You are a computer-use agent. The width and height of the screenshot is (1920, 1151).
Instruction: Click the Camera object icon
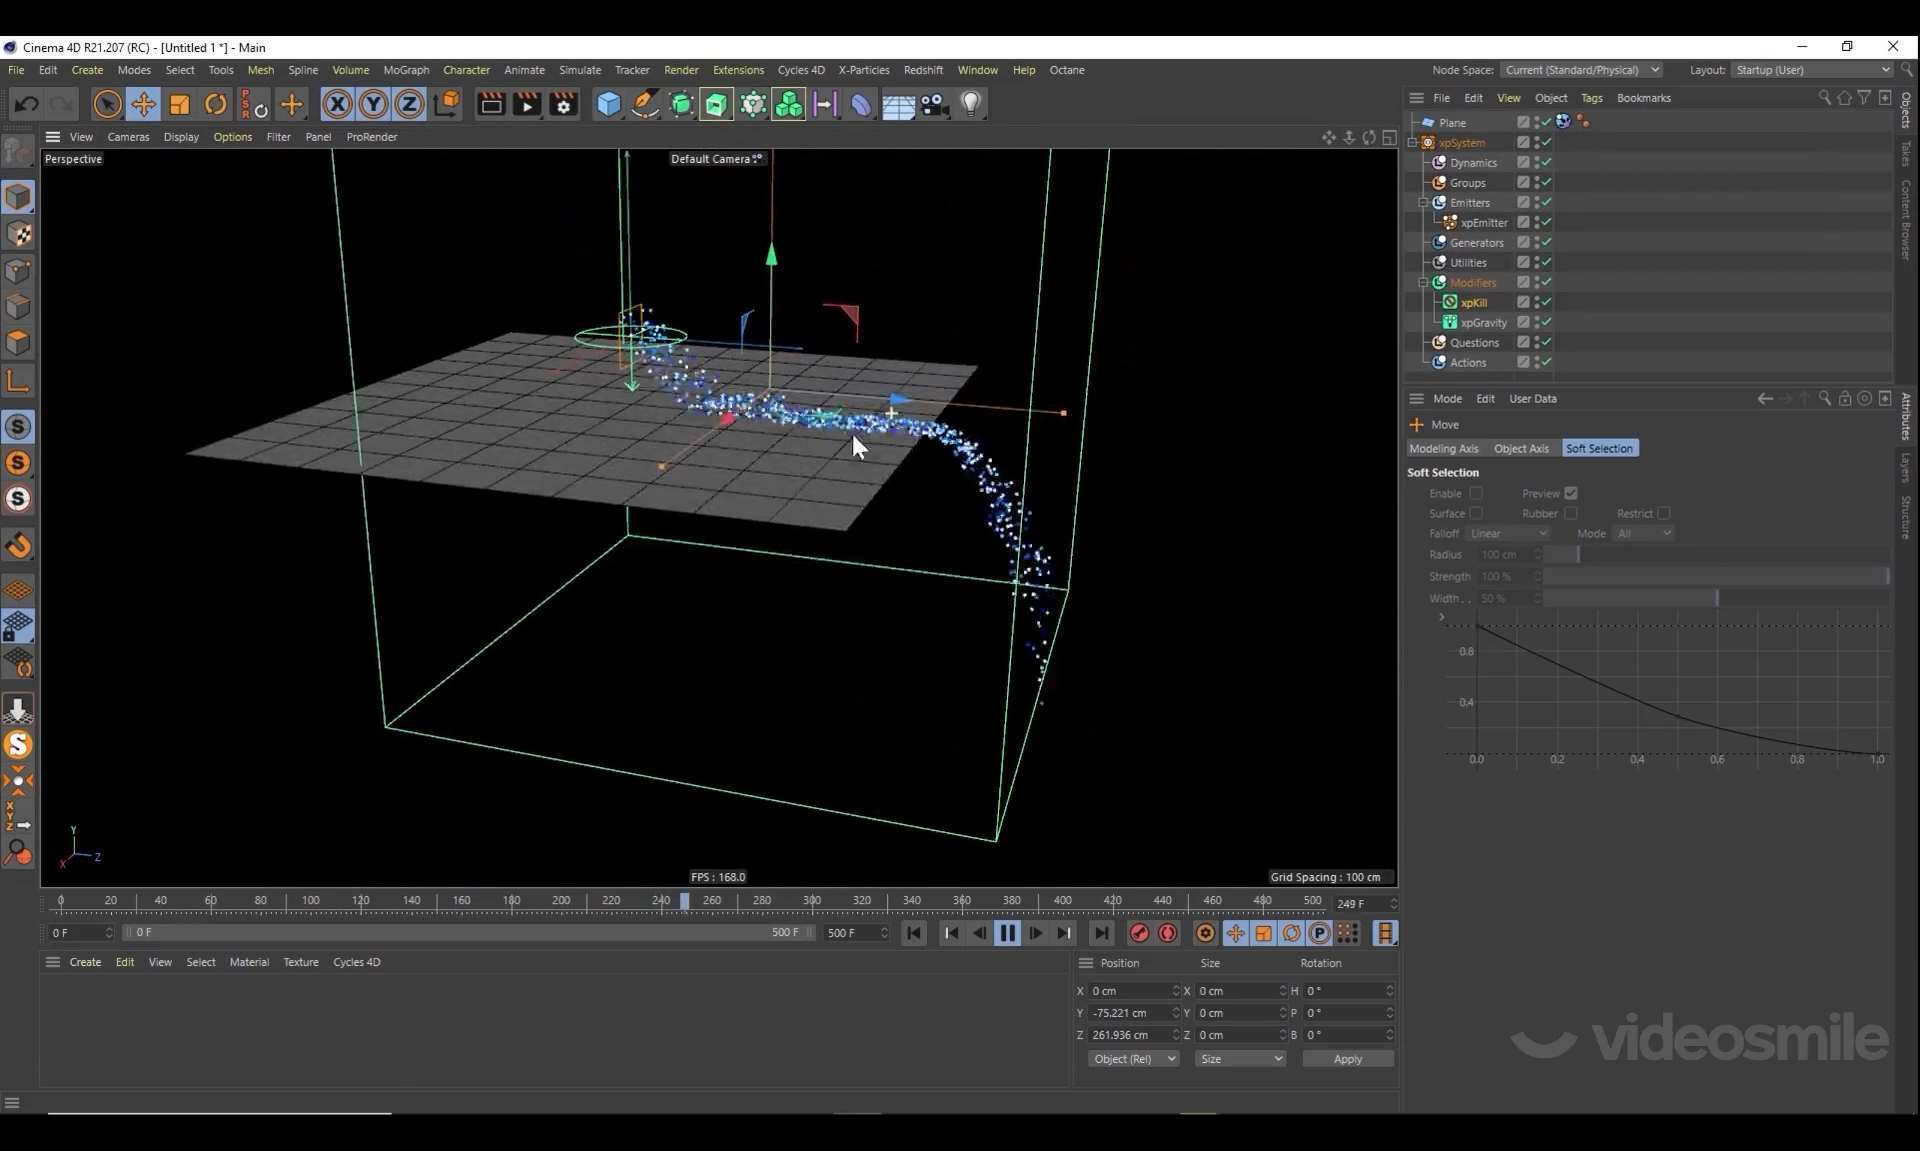point(934,104)
